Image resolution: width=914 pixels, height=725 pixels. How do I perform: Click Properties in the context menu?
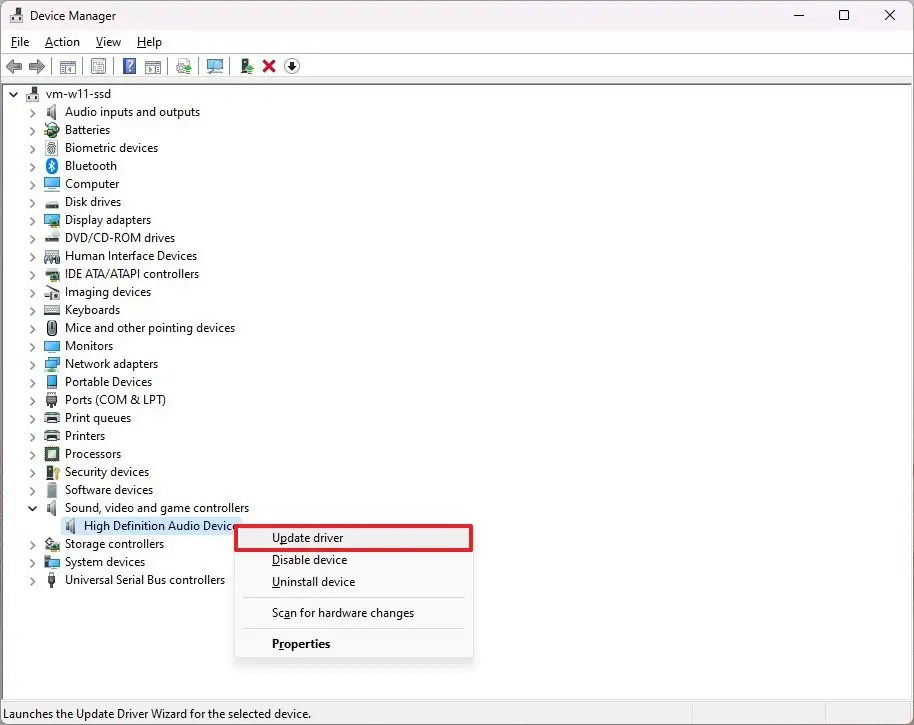click(301, 644)
